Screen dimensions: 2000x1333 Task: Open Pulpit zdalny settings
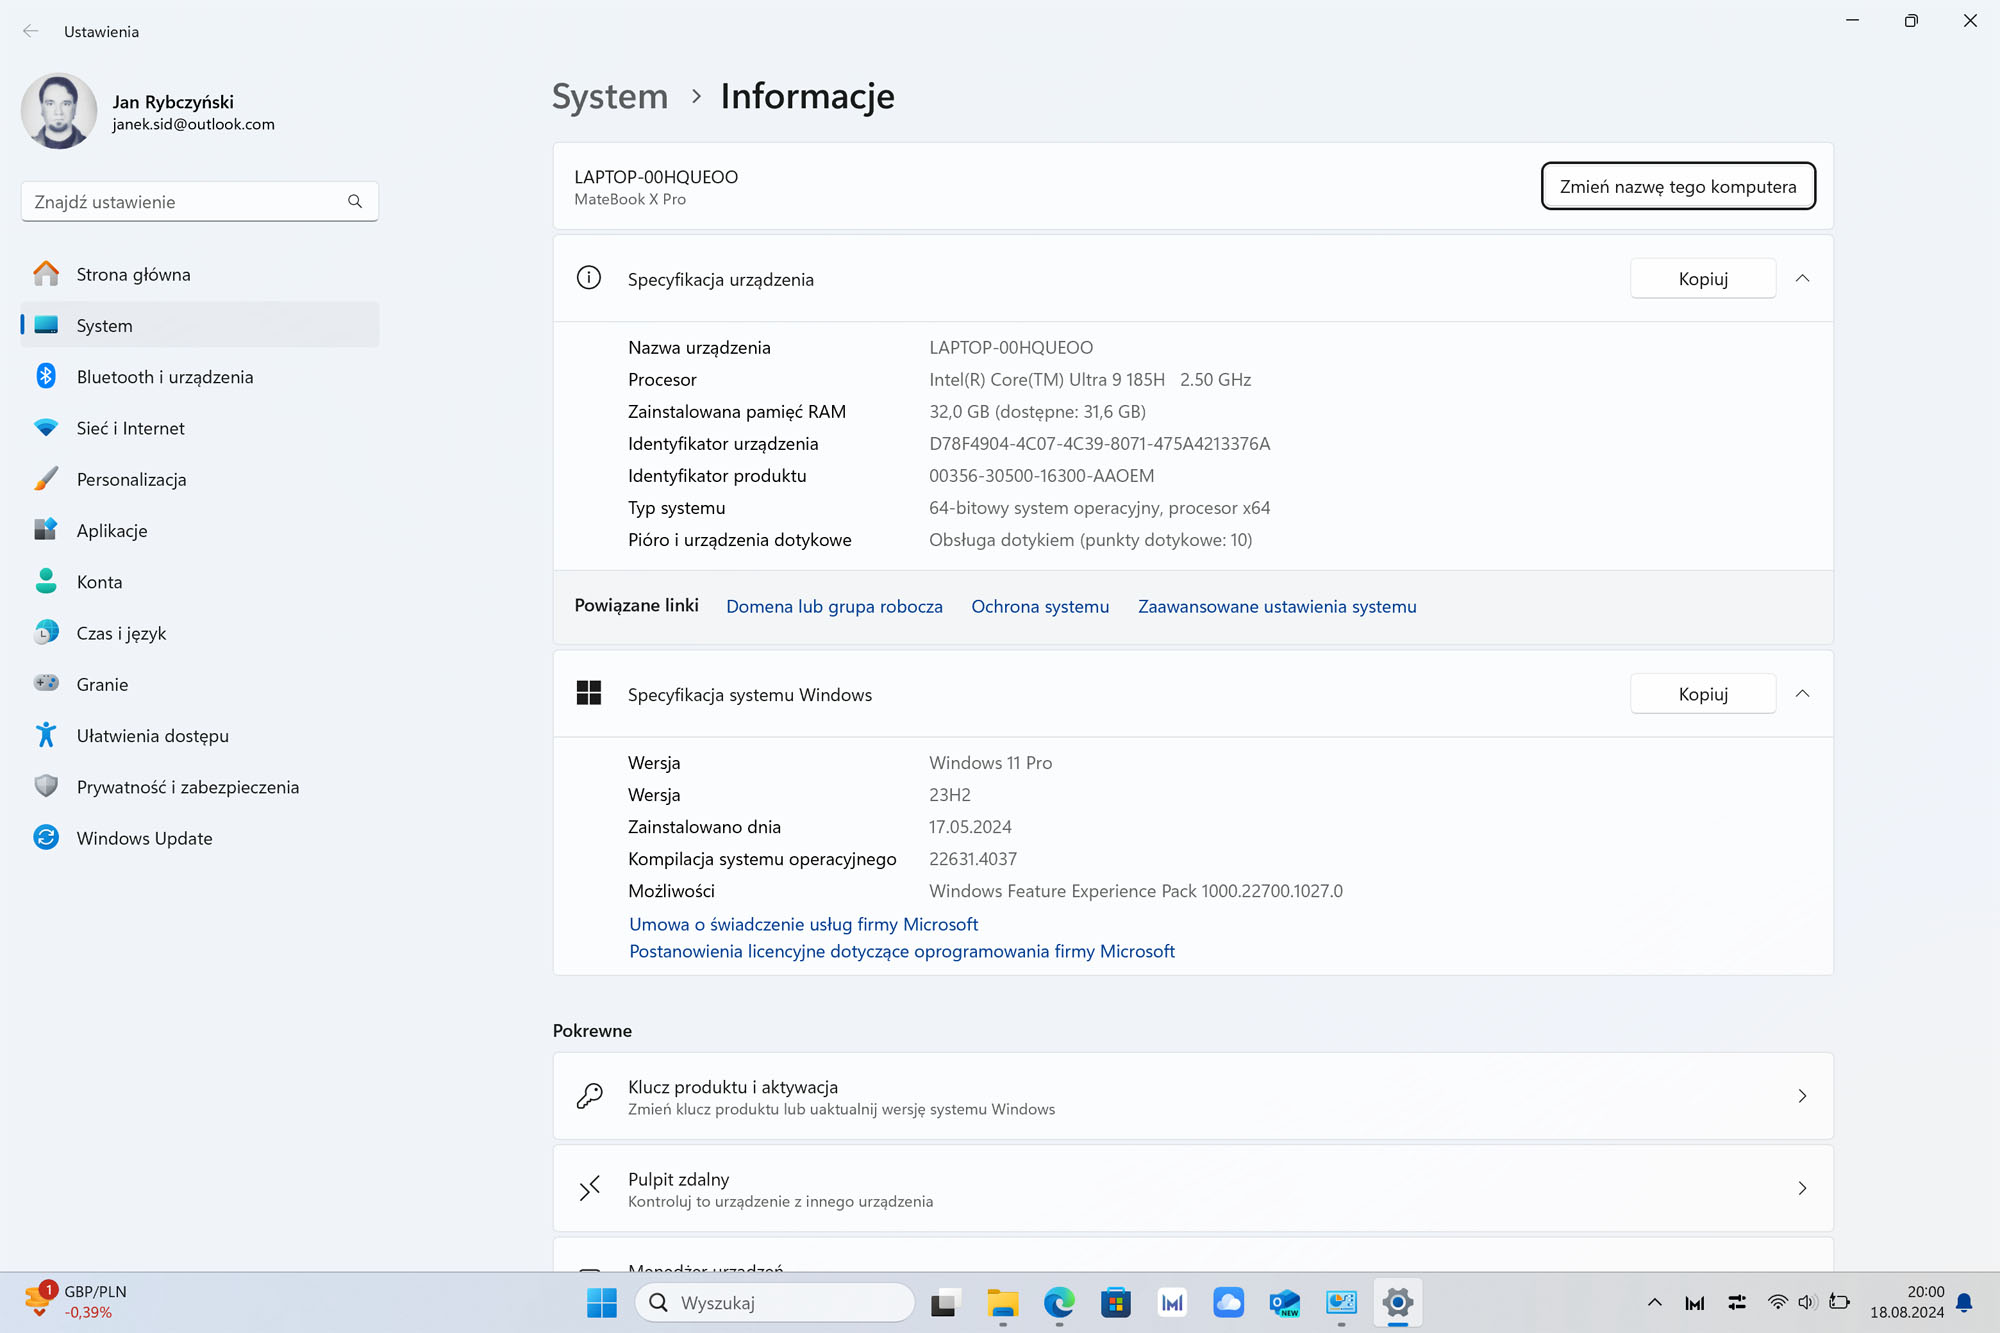click(1193, 1188)
